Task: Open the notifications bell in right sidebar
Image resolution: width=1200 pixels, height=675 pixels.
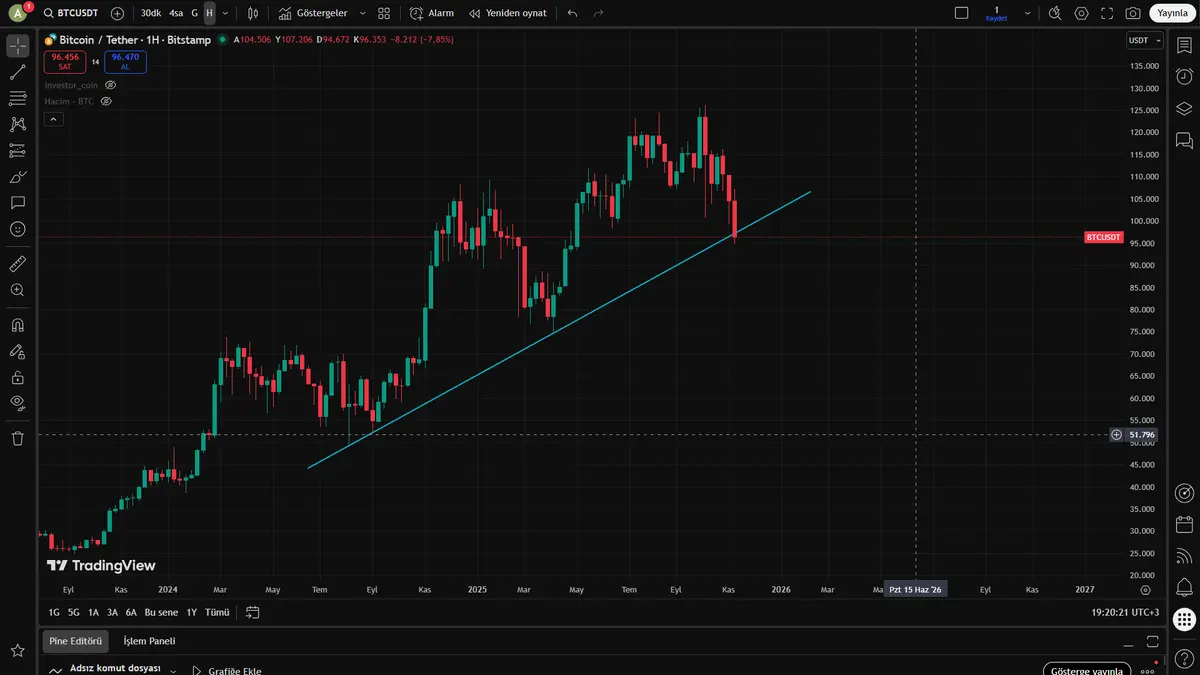Action: tap(1184, 586)
